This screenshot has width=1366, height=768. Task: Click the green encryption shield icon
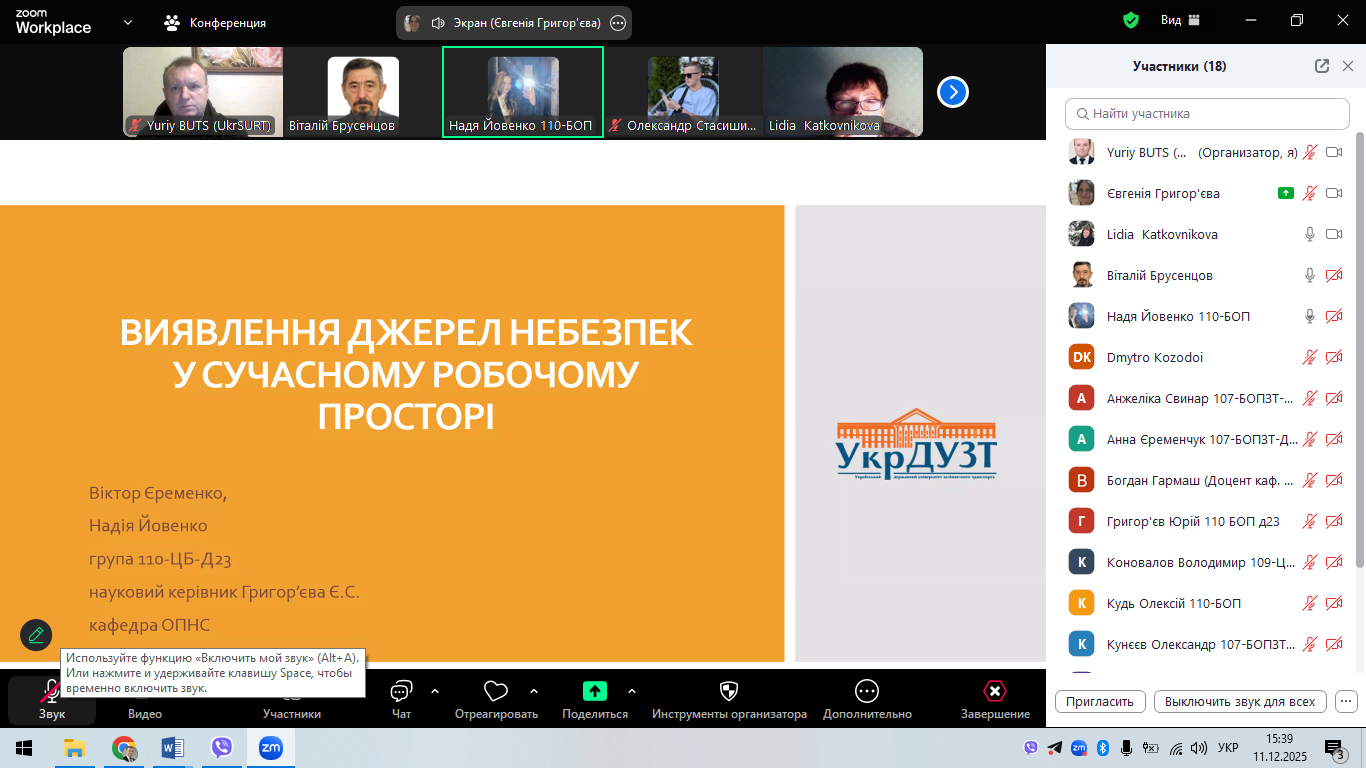(1131, 20)
